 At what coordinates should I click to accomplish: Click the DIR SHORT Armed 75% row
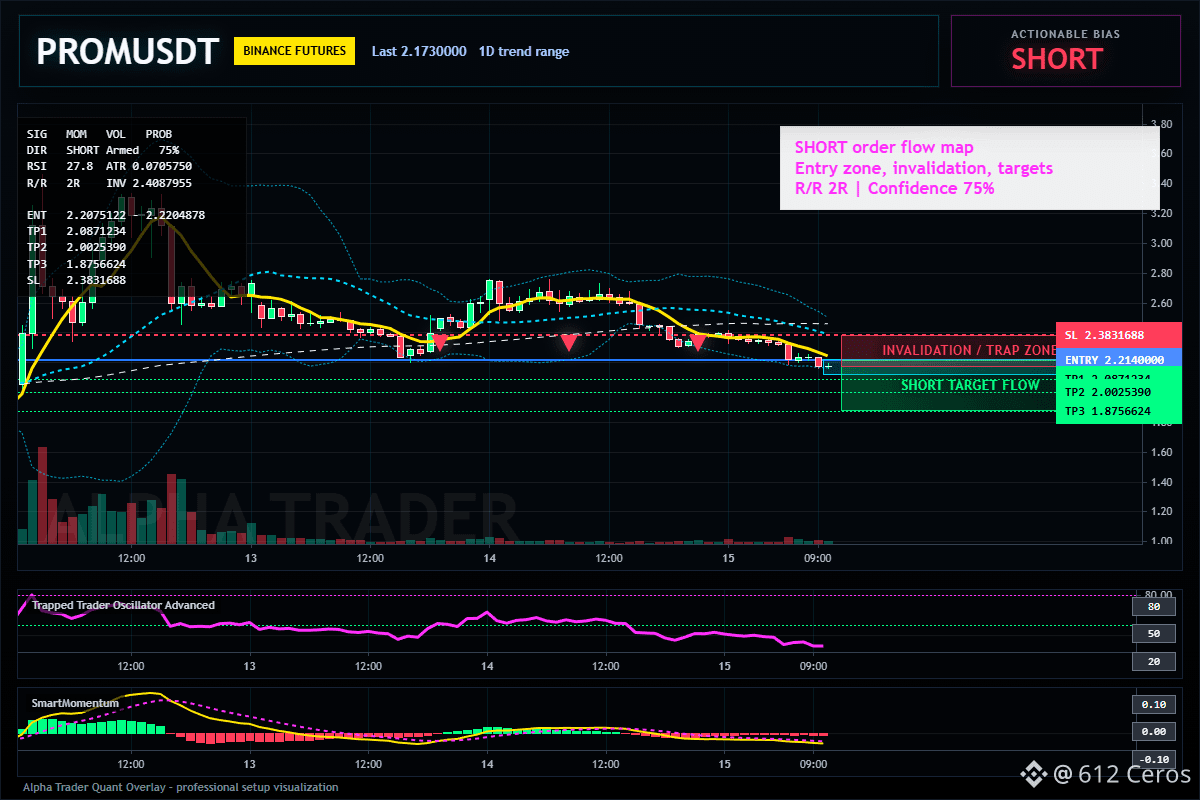click(103, 149)
